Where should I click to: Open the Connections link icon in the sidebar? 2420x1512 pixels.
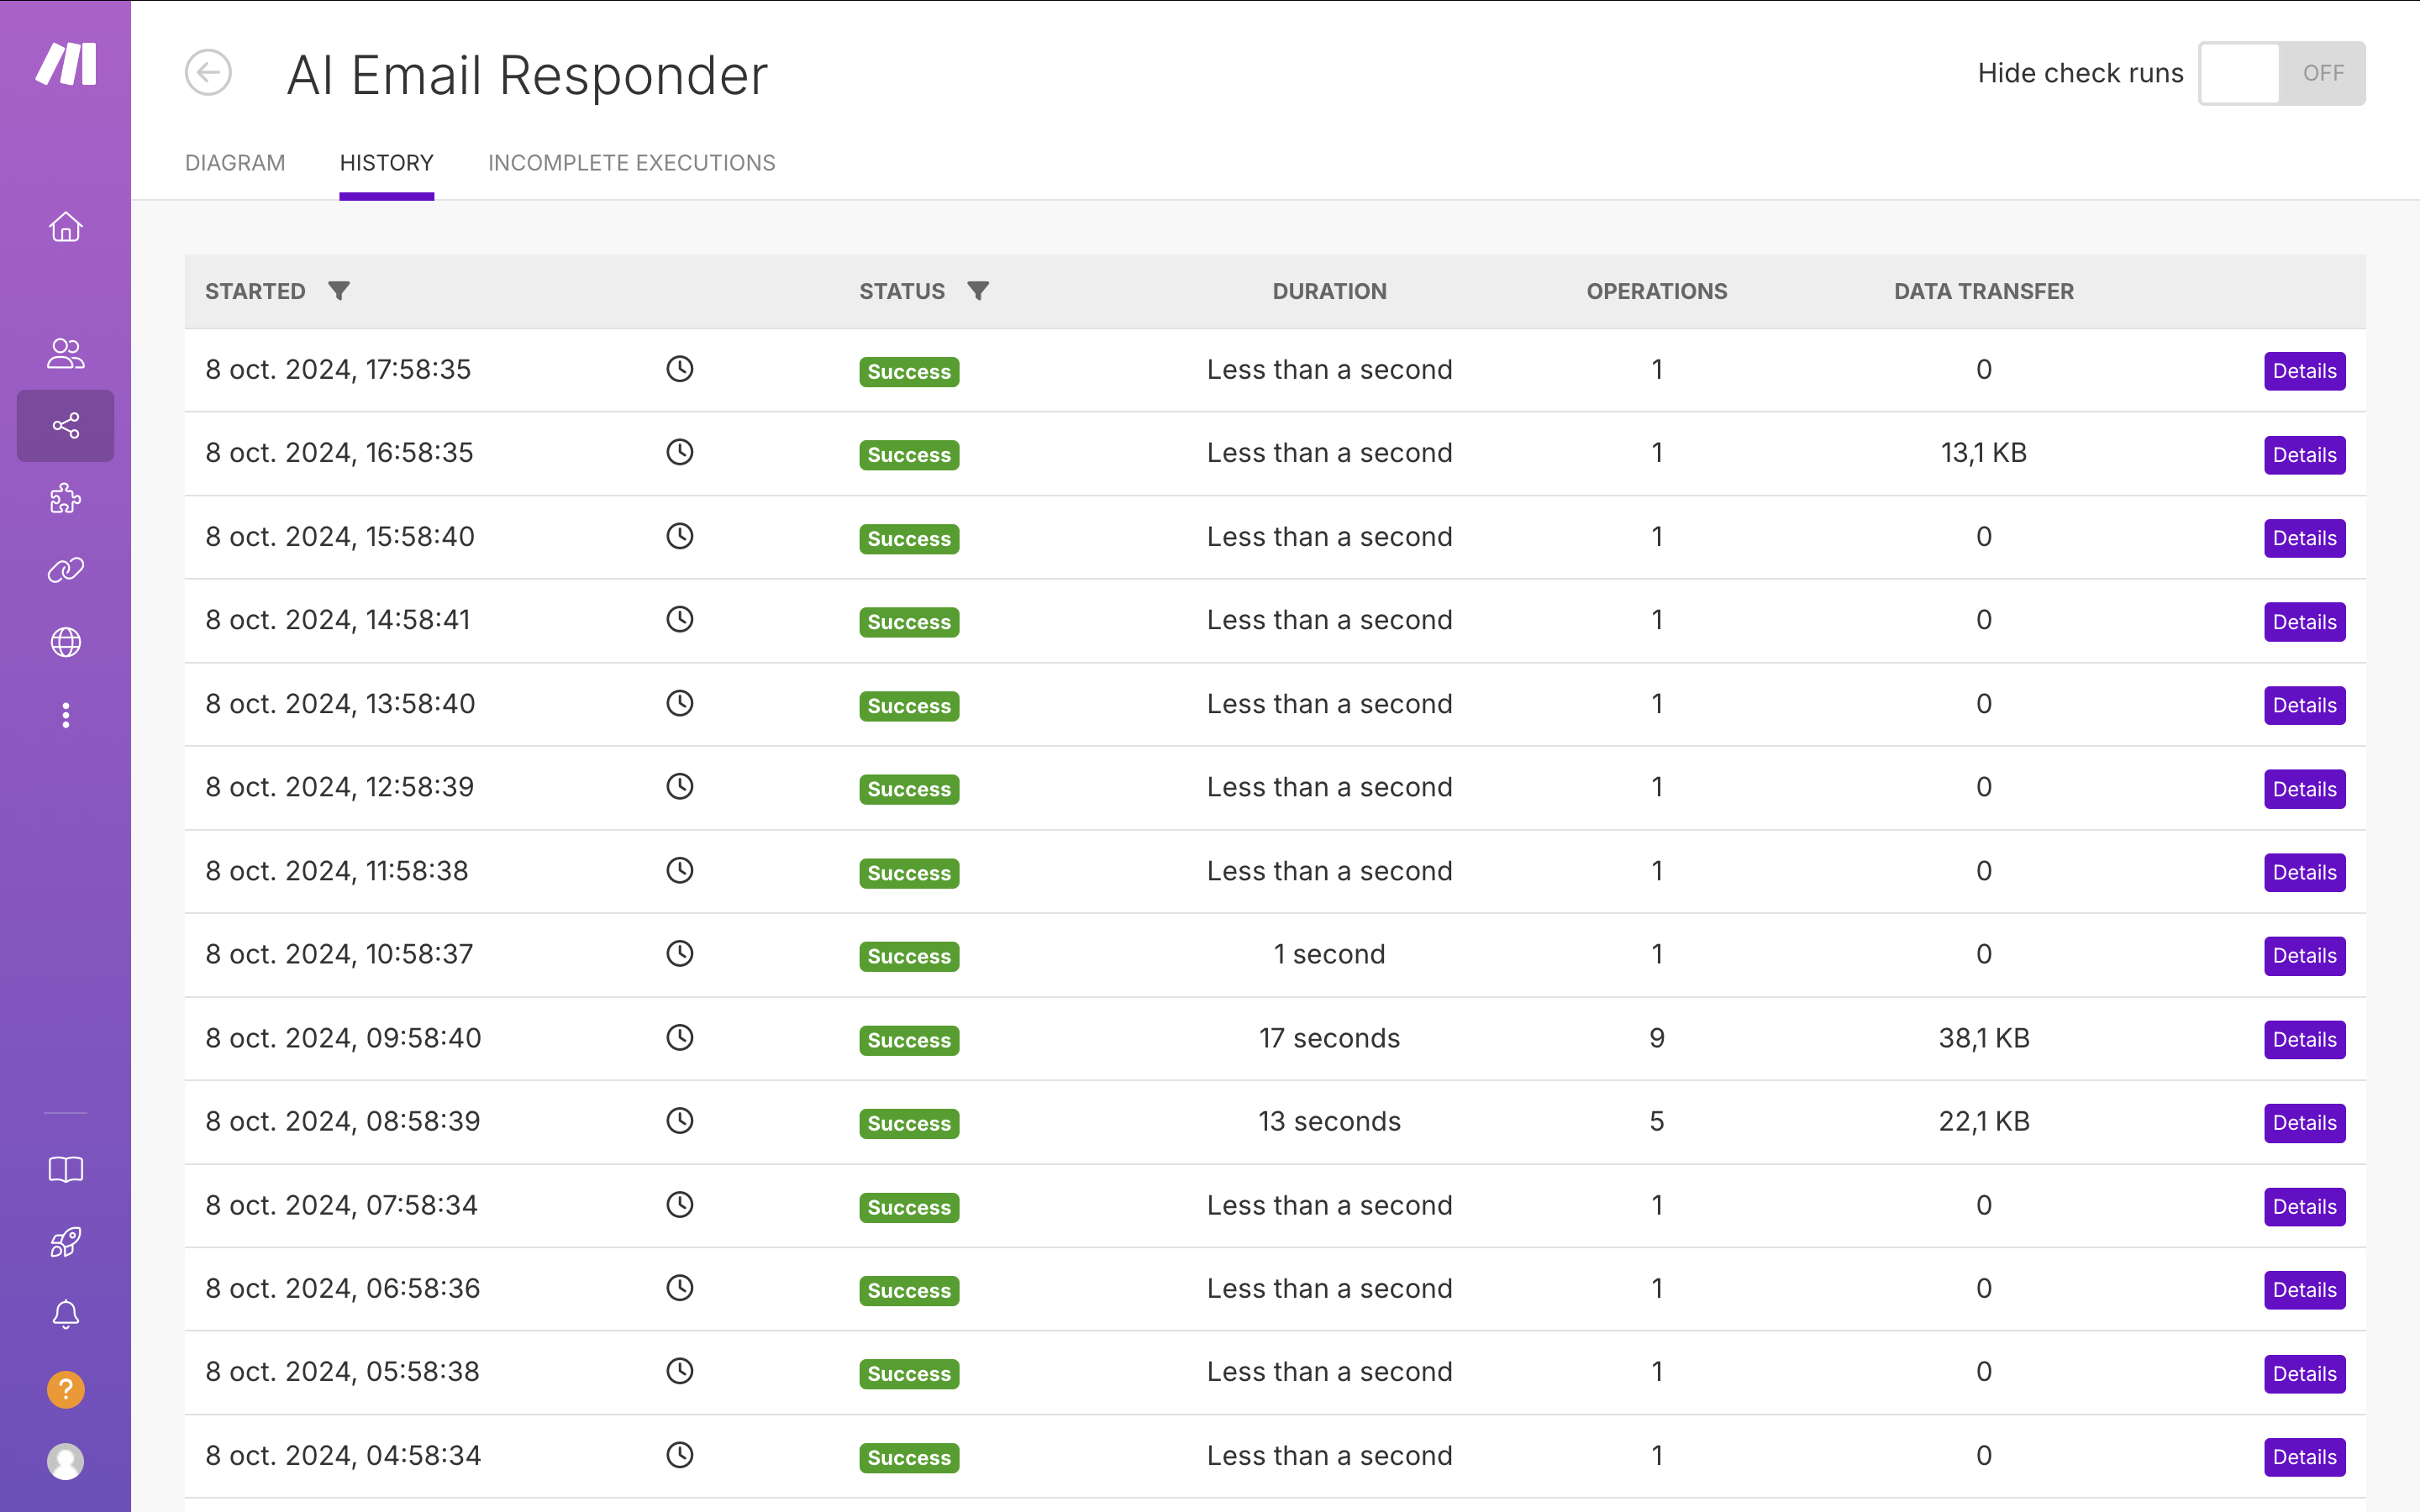click(x=65, y=570)
